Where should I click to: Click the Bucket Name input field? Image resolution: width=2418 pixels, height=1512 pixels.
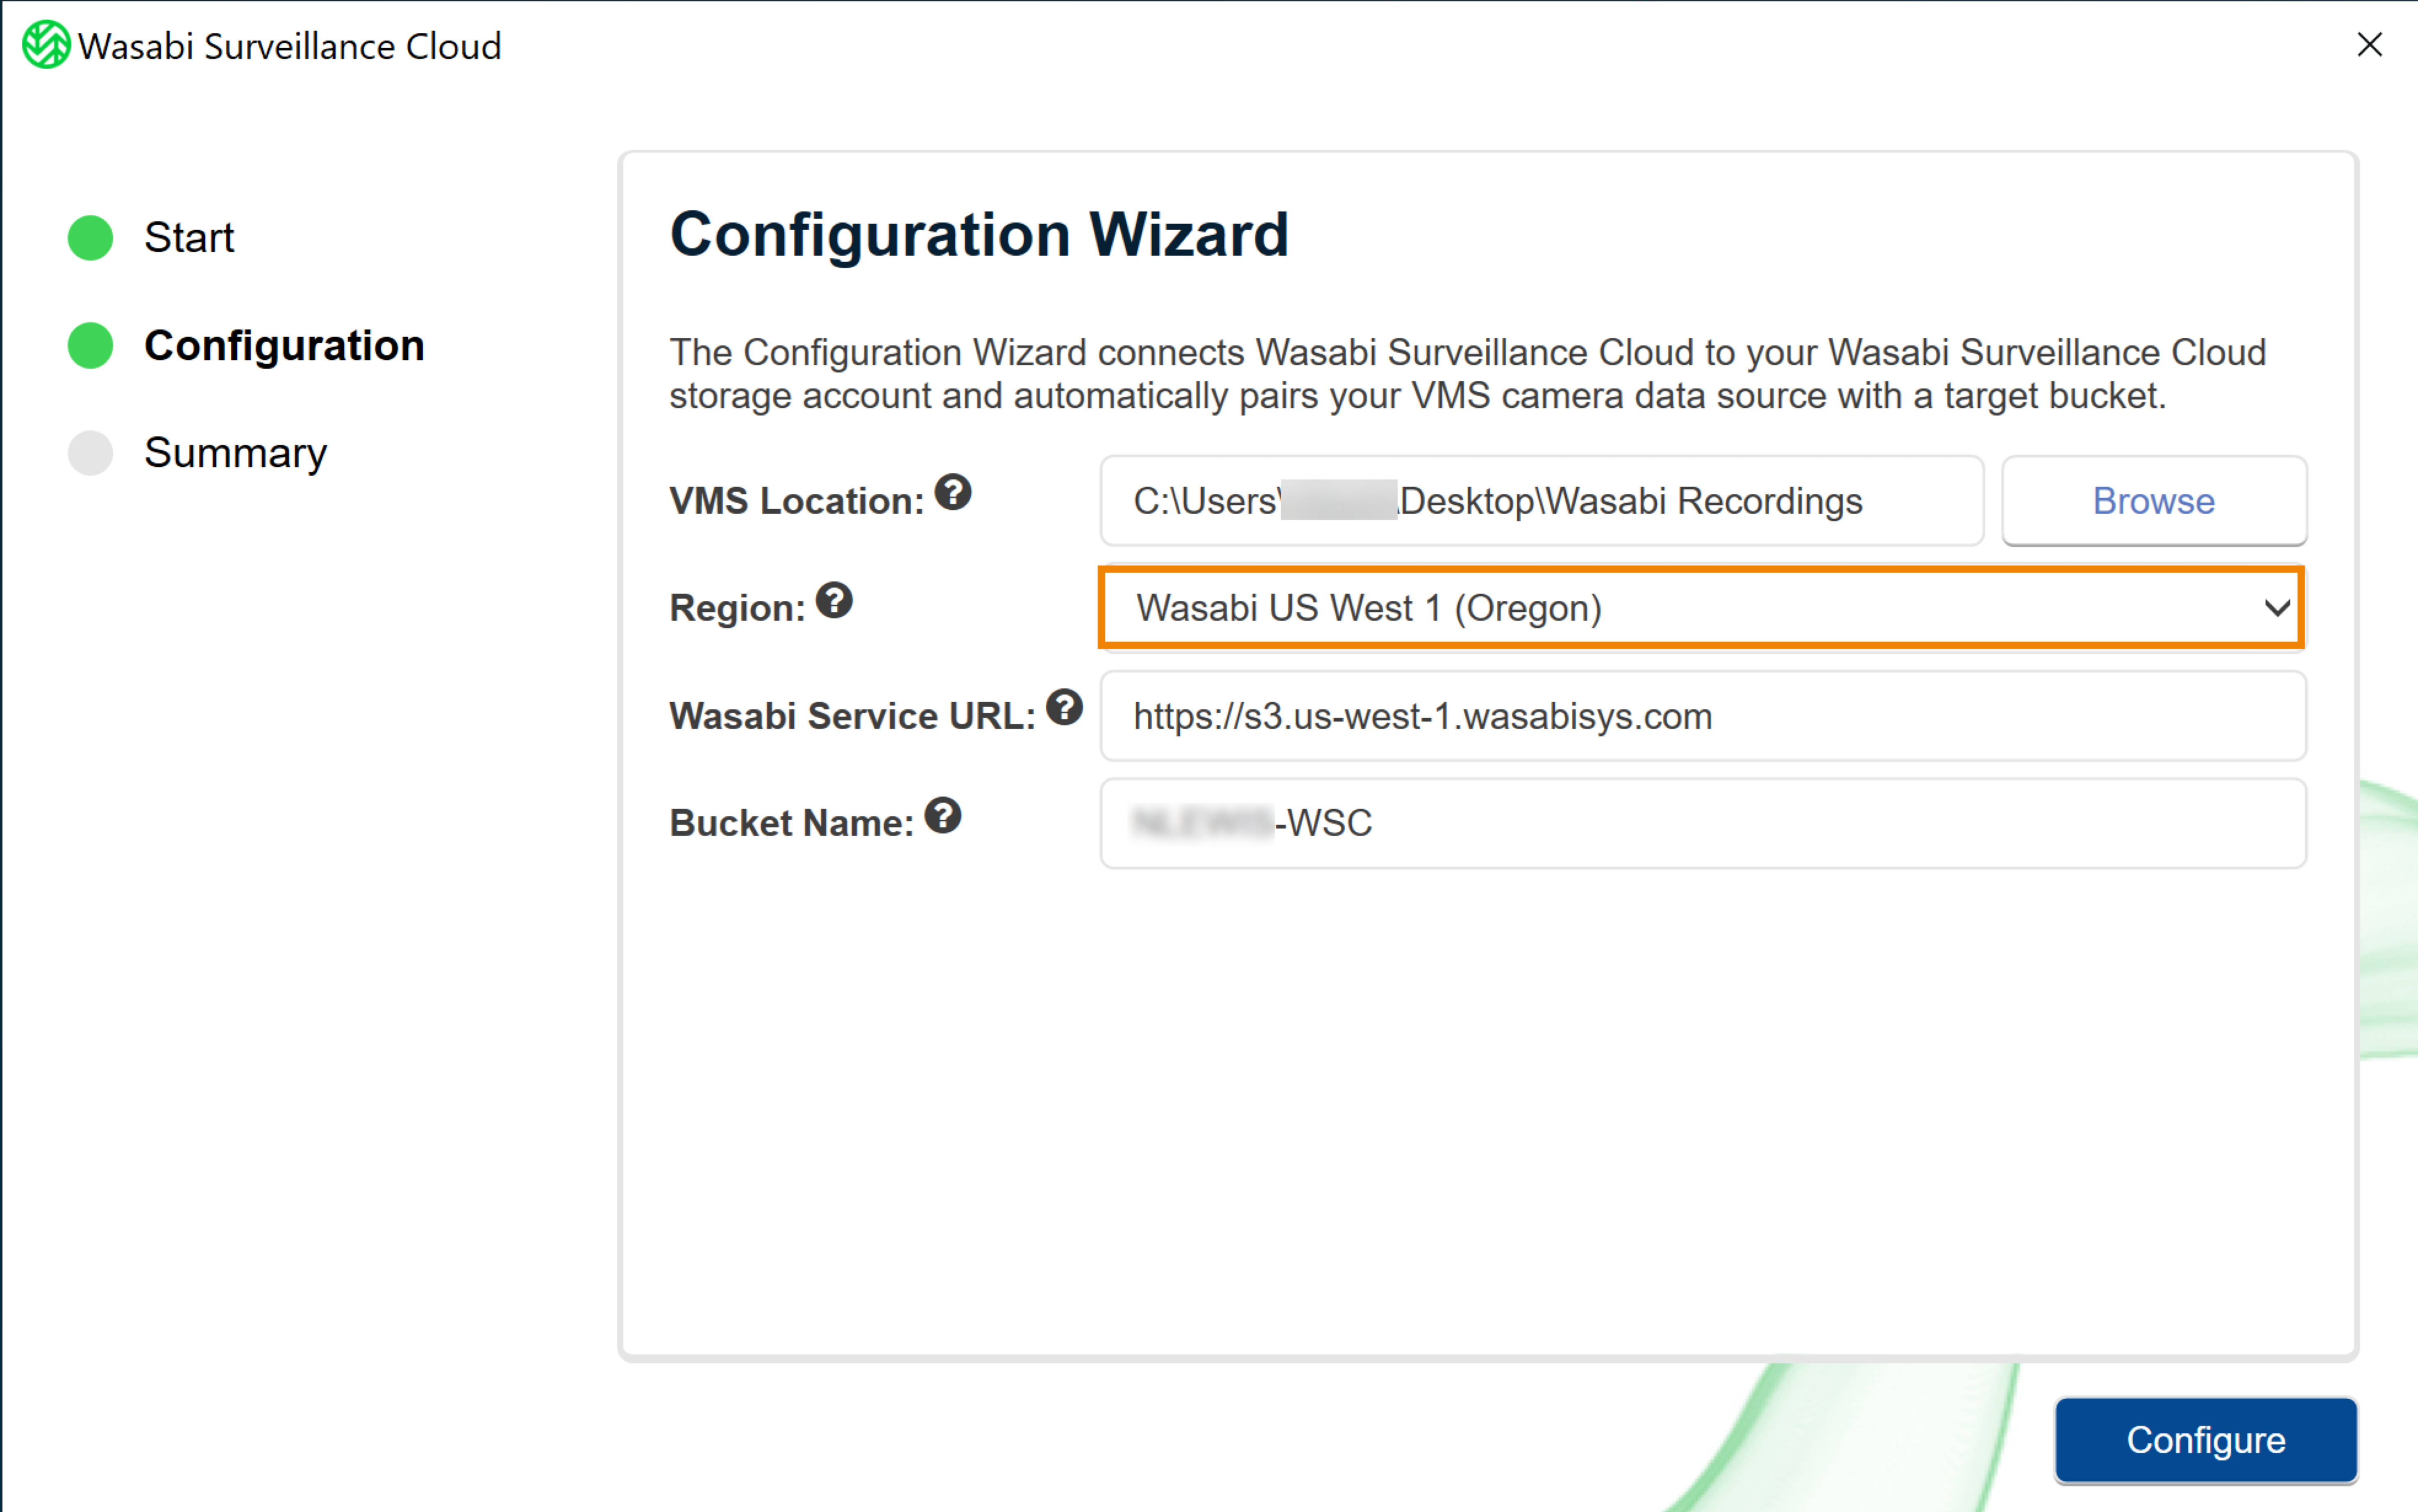coord(1703,823)
